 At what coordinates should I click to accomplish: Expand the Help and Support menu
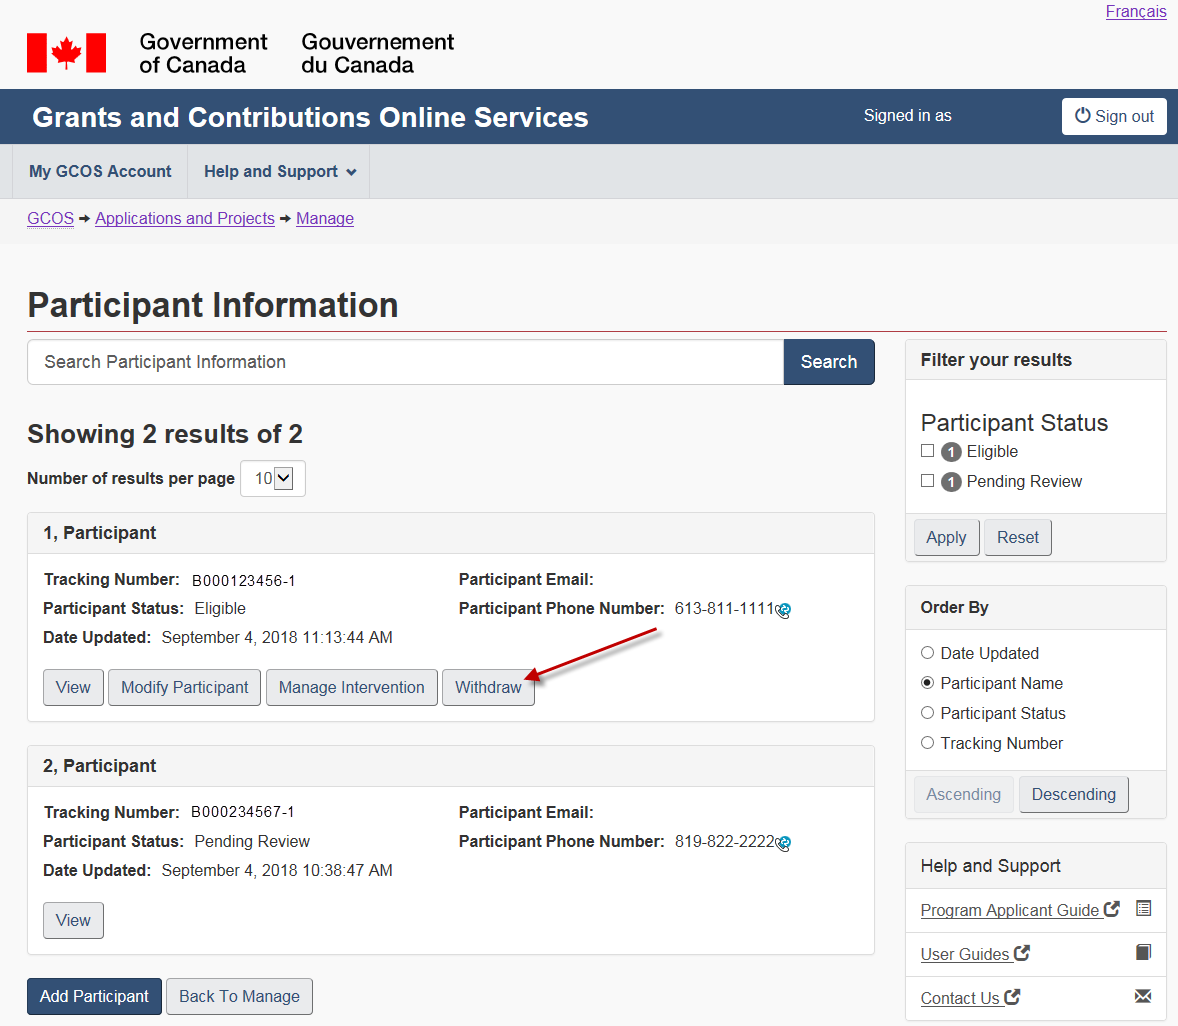click(279, 172)
